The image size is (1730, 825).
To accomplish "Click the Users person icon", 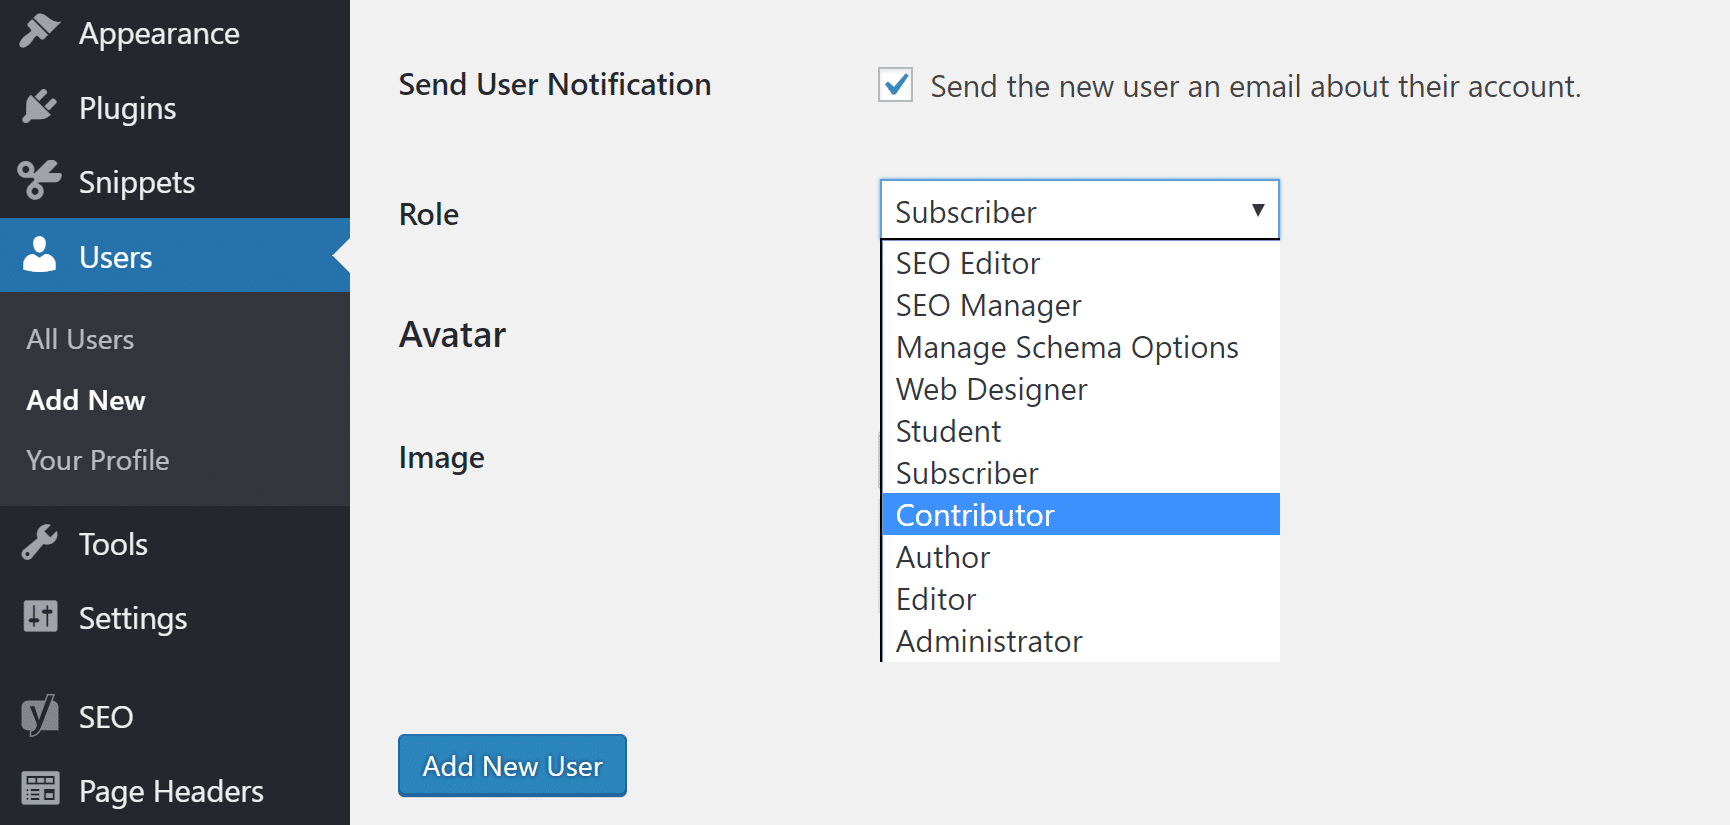I will tap(40, 256).
